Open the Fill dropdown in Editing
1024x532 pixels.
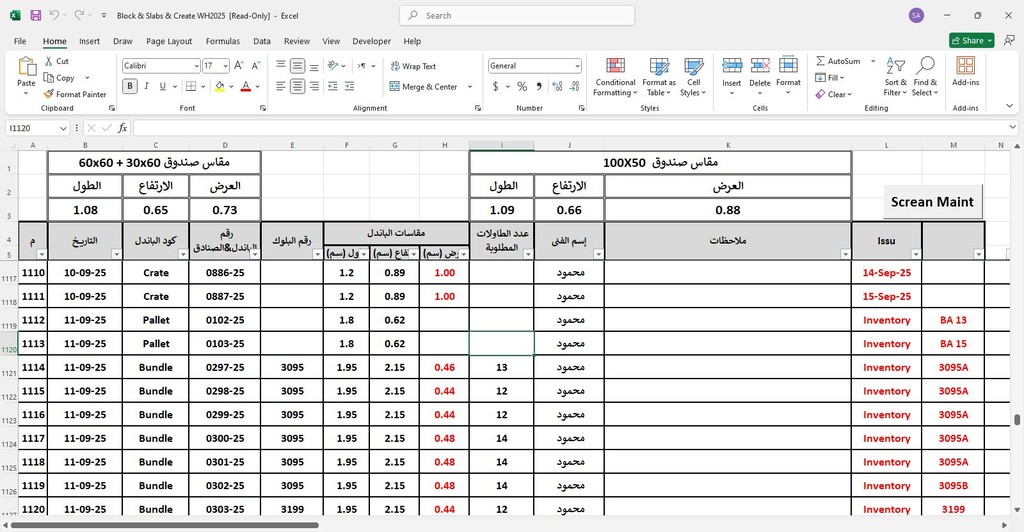830,78
